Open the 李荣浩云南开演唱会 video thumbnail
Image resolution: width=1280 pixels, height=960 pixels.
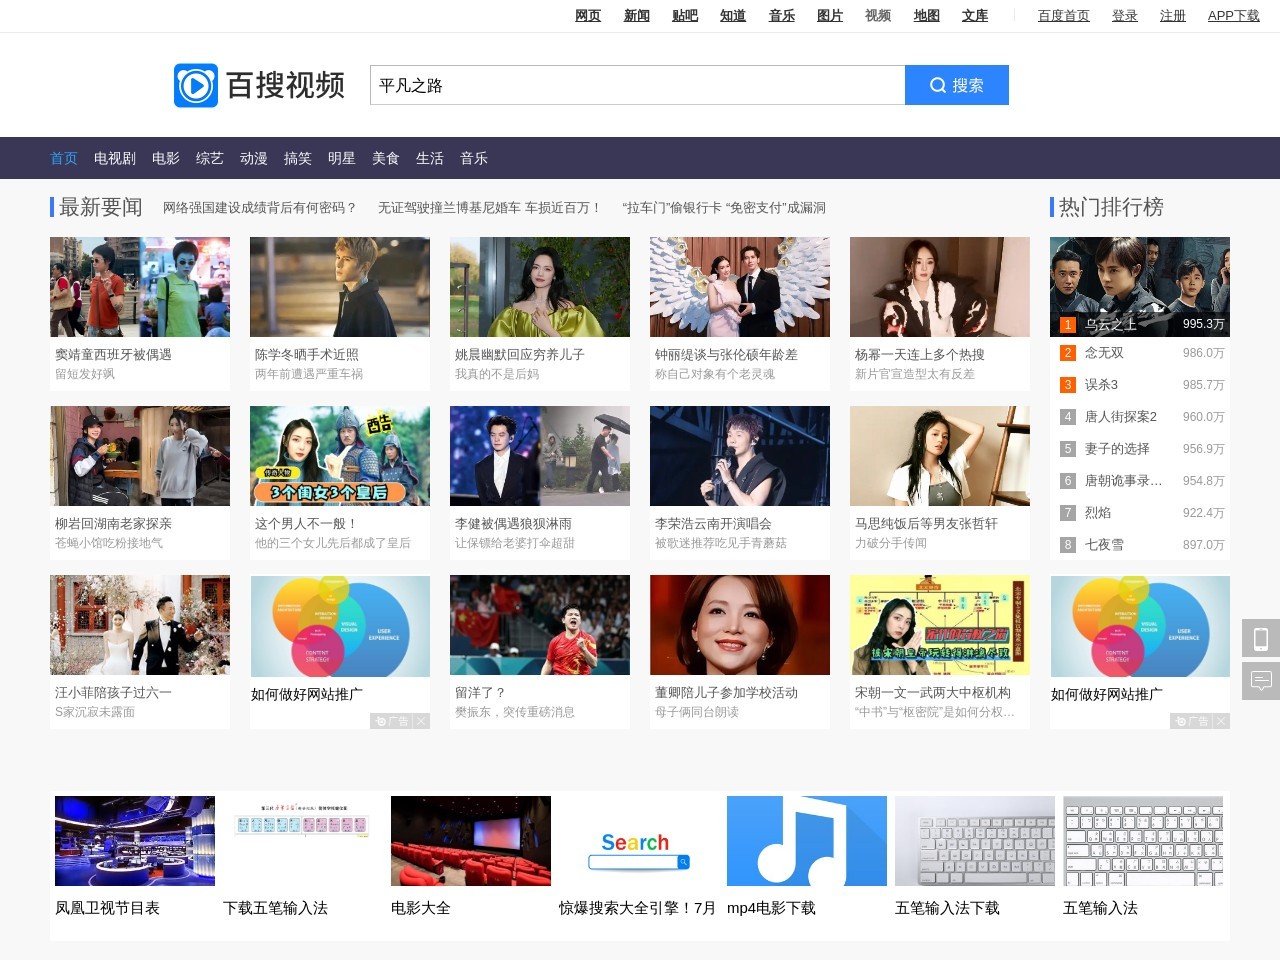click(x=739, y=456)
